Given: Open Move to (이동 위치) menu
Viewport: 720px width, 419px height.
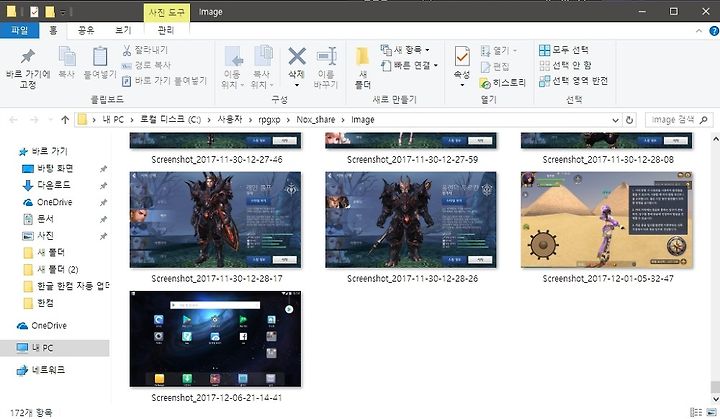Looking at the screenshot, I should [x=233, y=67].
